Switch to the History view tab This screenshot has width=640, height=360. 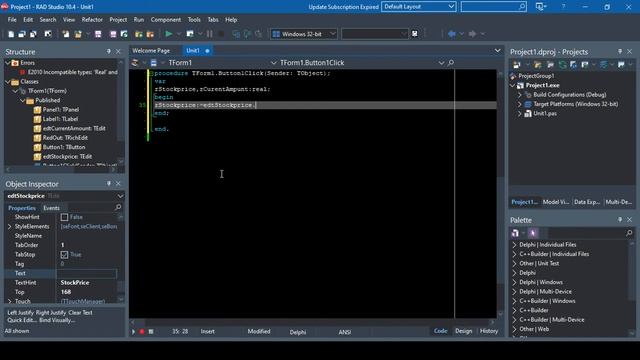(489, 331)
